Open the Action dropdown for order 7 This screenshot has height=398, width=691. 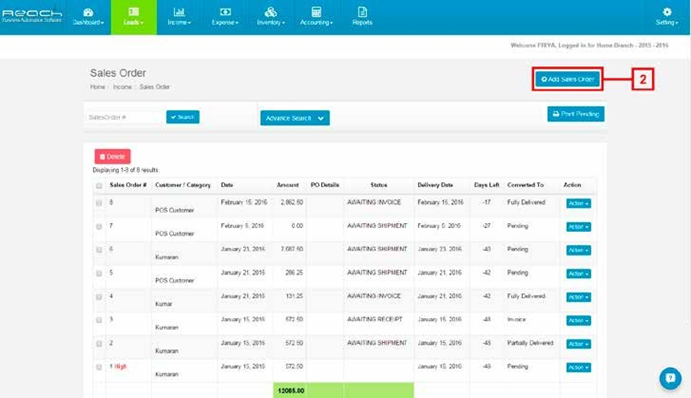click(578, 227)
